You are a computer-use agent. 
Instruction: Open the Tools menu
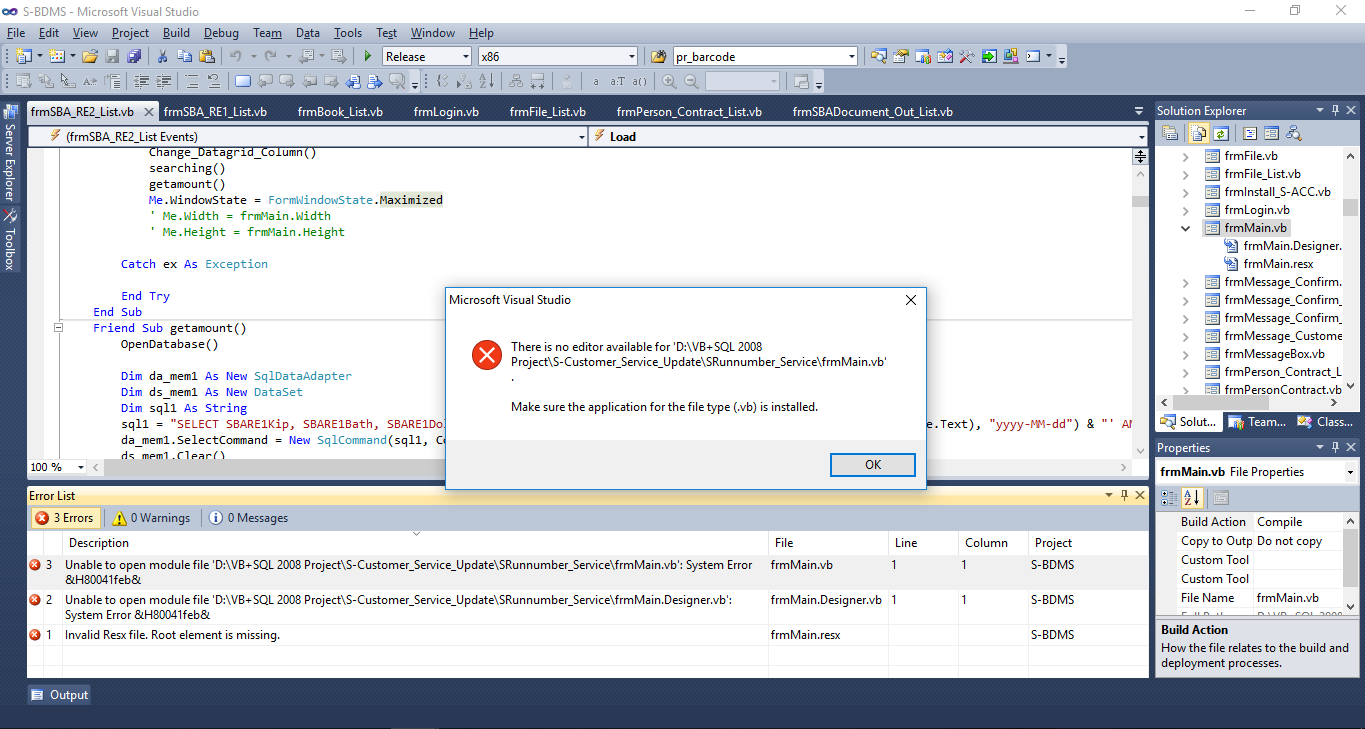click(348, 33)
